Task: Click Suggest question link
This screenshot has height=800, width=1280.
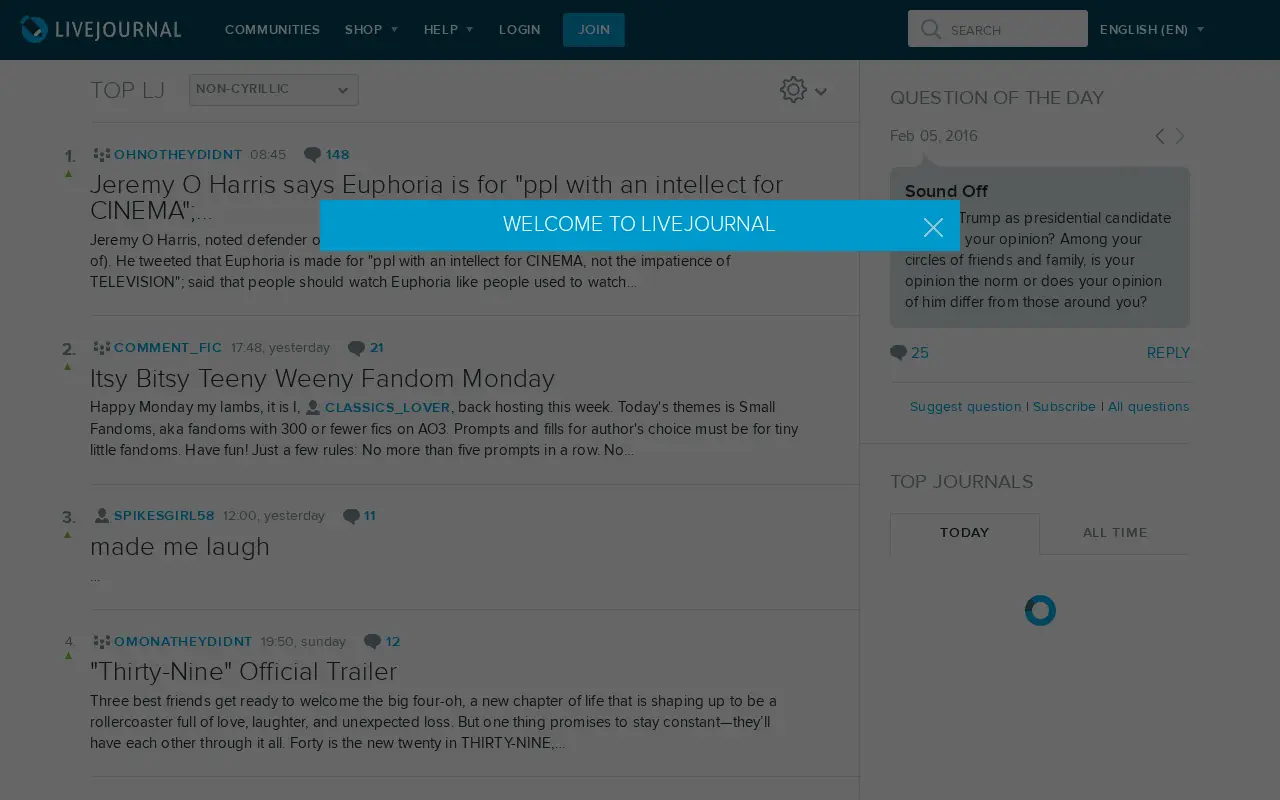Action: tap(965, 407)
